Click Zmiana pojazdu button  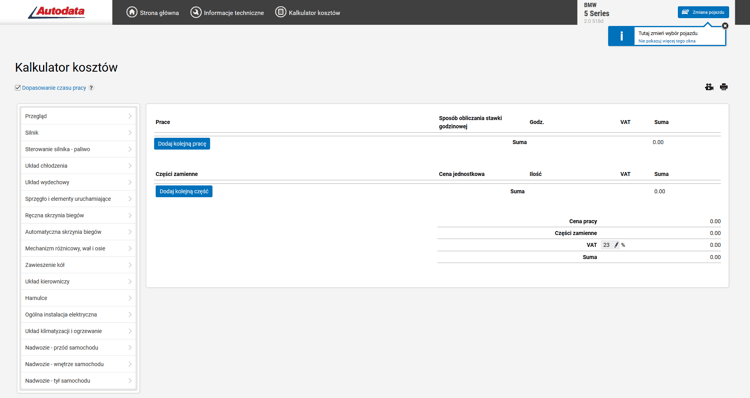tap(703, 12)
